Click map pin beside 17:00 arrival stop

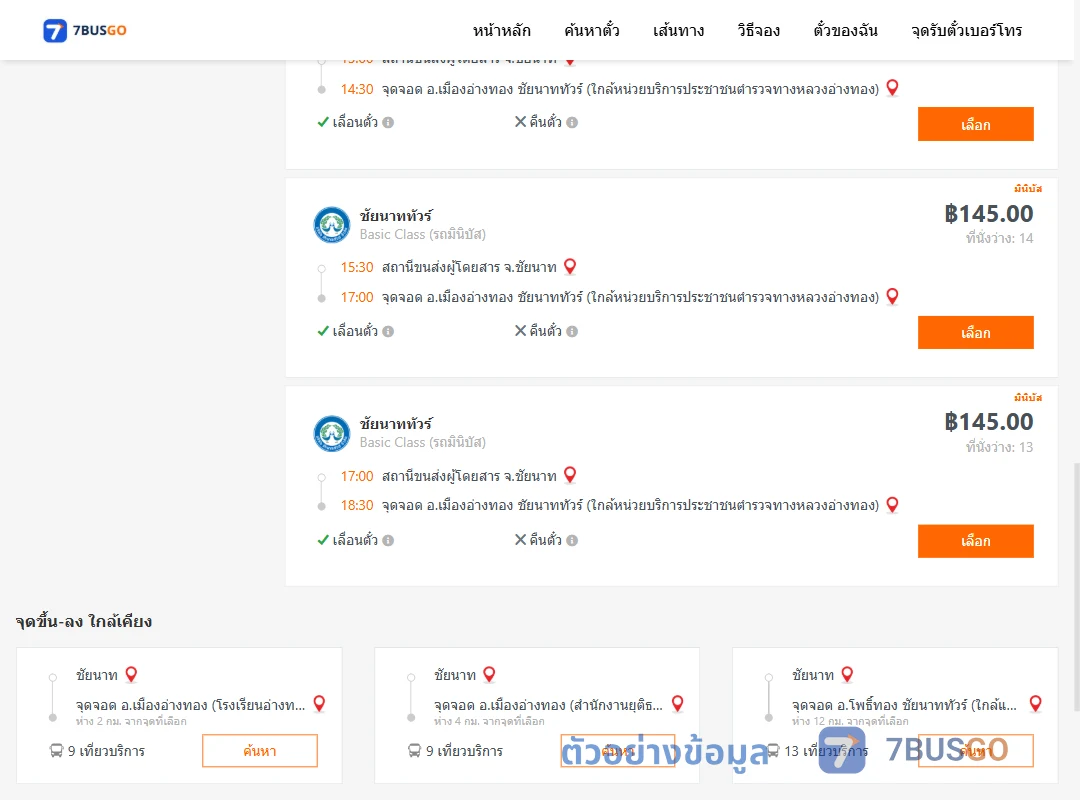click(x=892, y=296)
